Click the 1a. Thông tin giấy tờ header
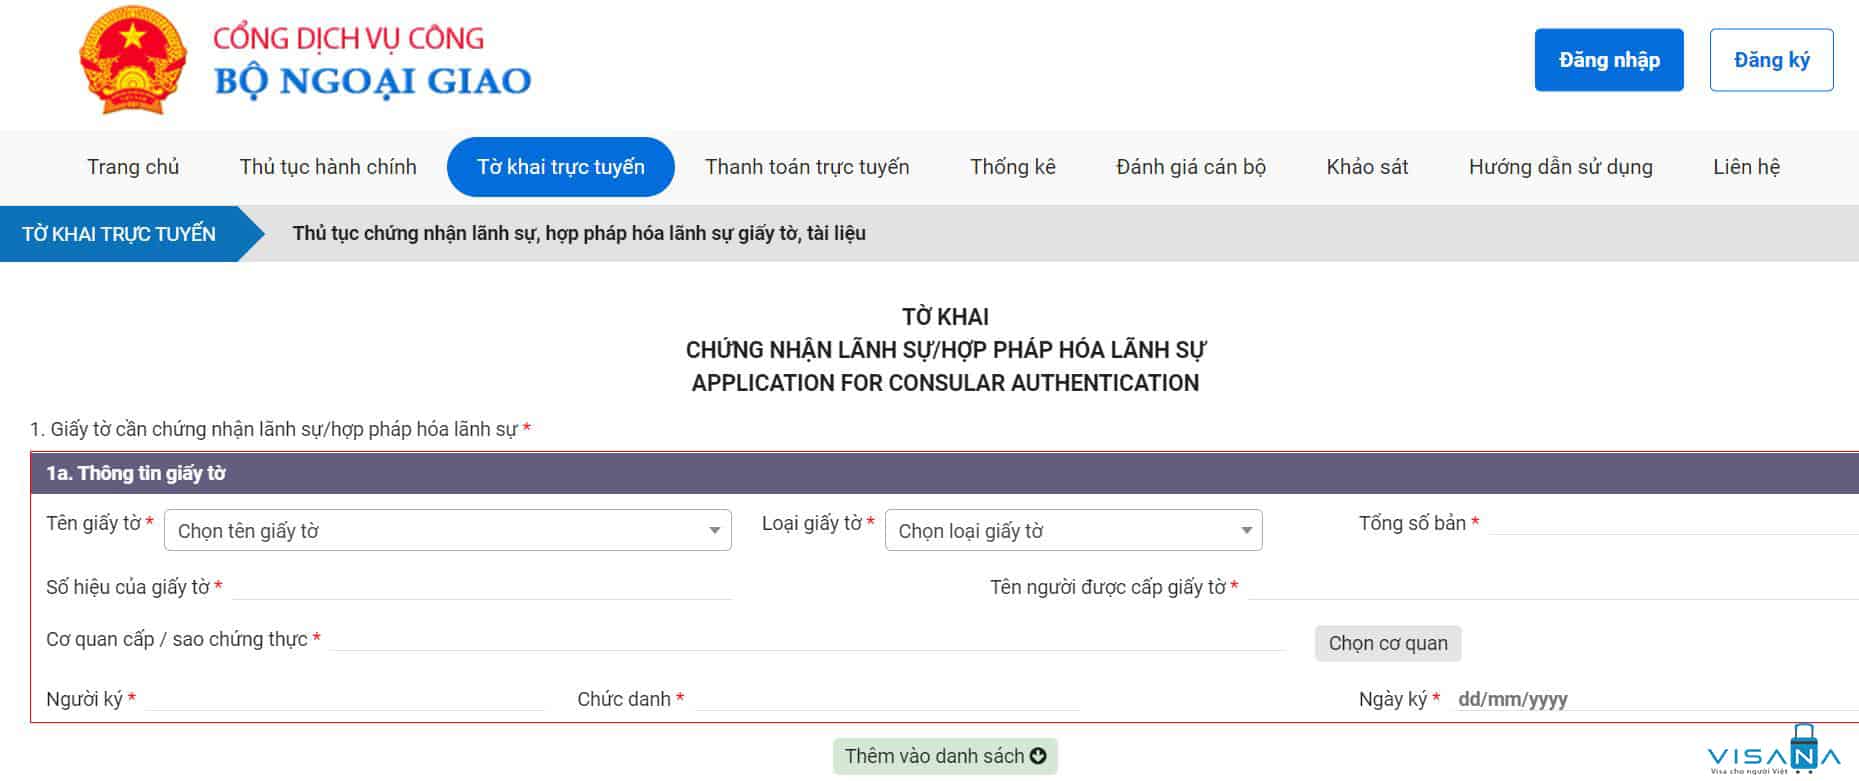 945,473
